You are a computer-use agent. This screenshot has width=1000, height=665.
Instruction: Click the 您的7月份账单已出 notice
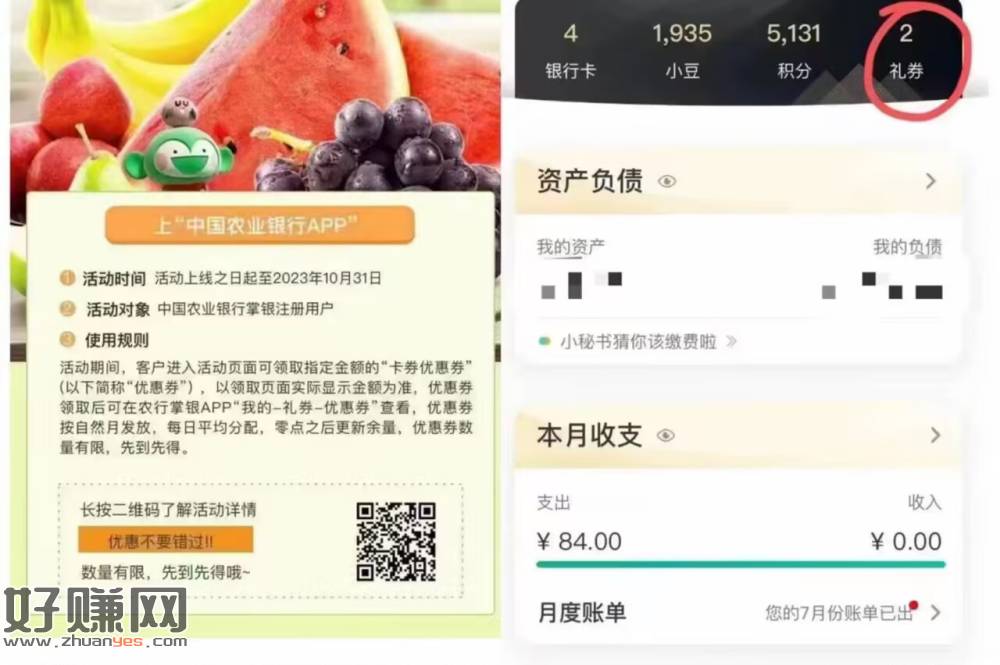click(839, 613)
